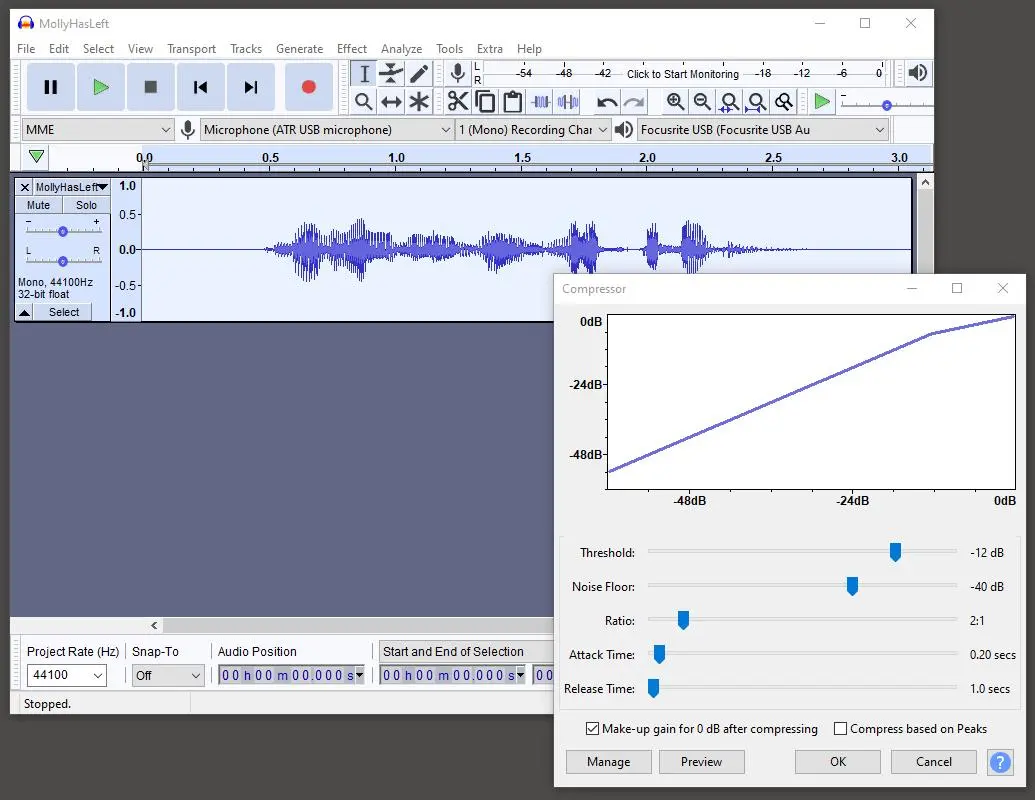
Task: Select the Zoom (magnifier) tool
Action: [364, 102]
